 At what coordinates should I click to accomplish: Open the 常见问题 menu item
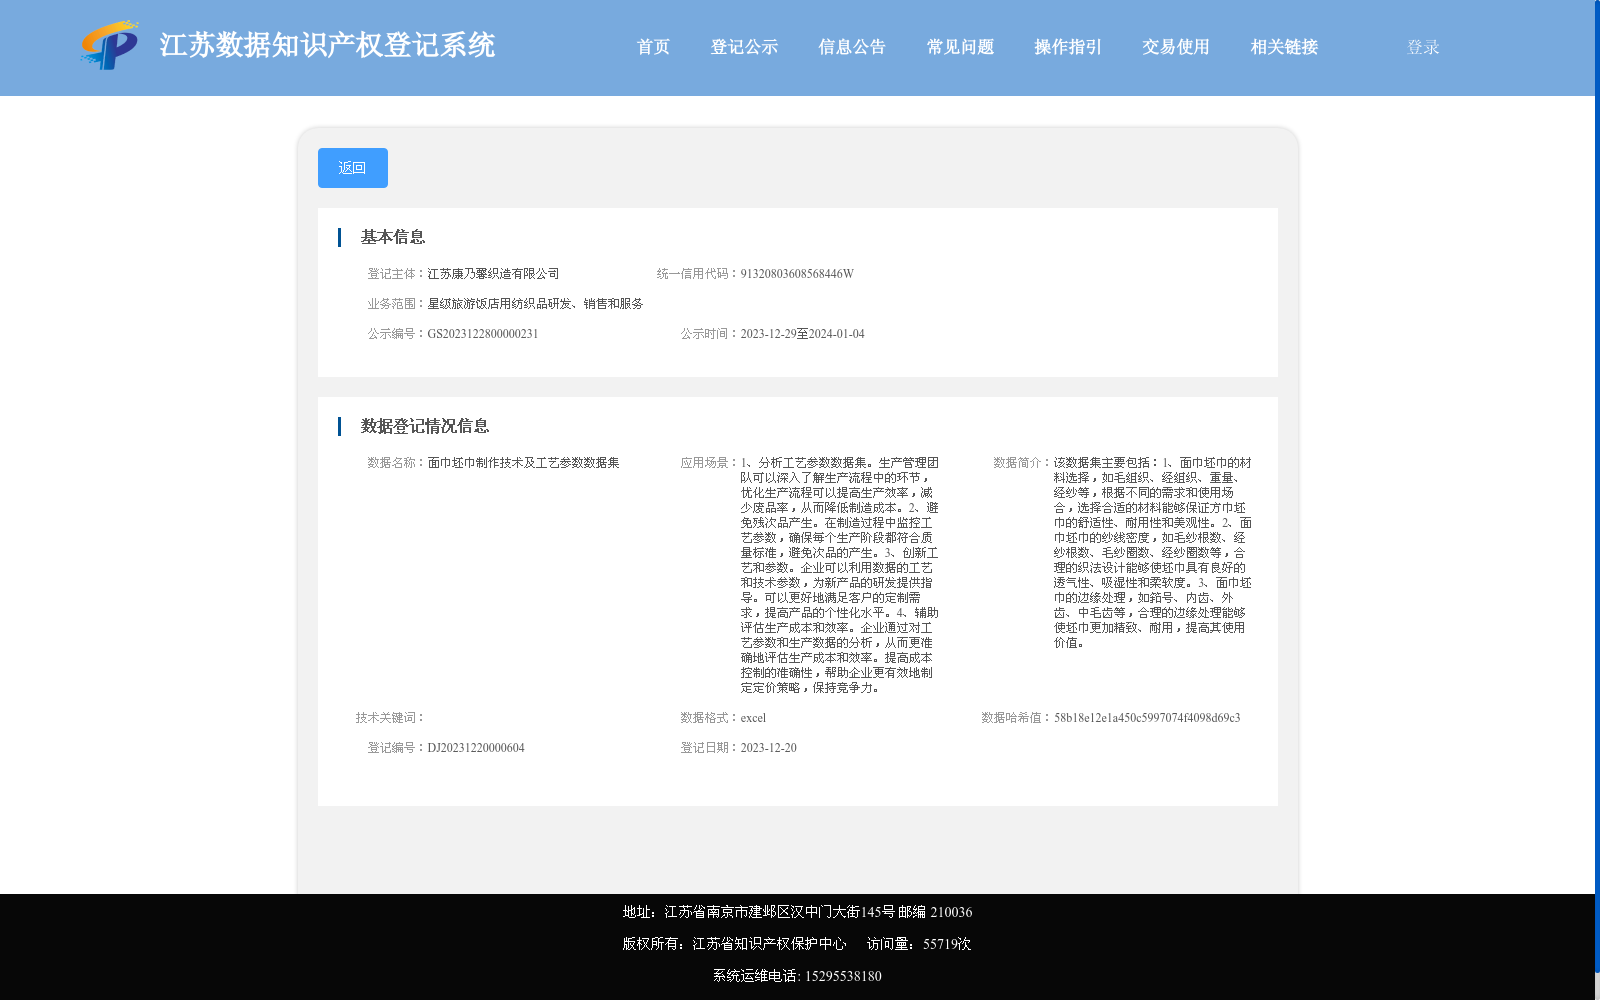tap(960, 47)
